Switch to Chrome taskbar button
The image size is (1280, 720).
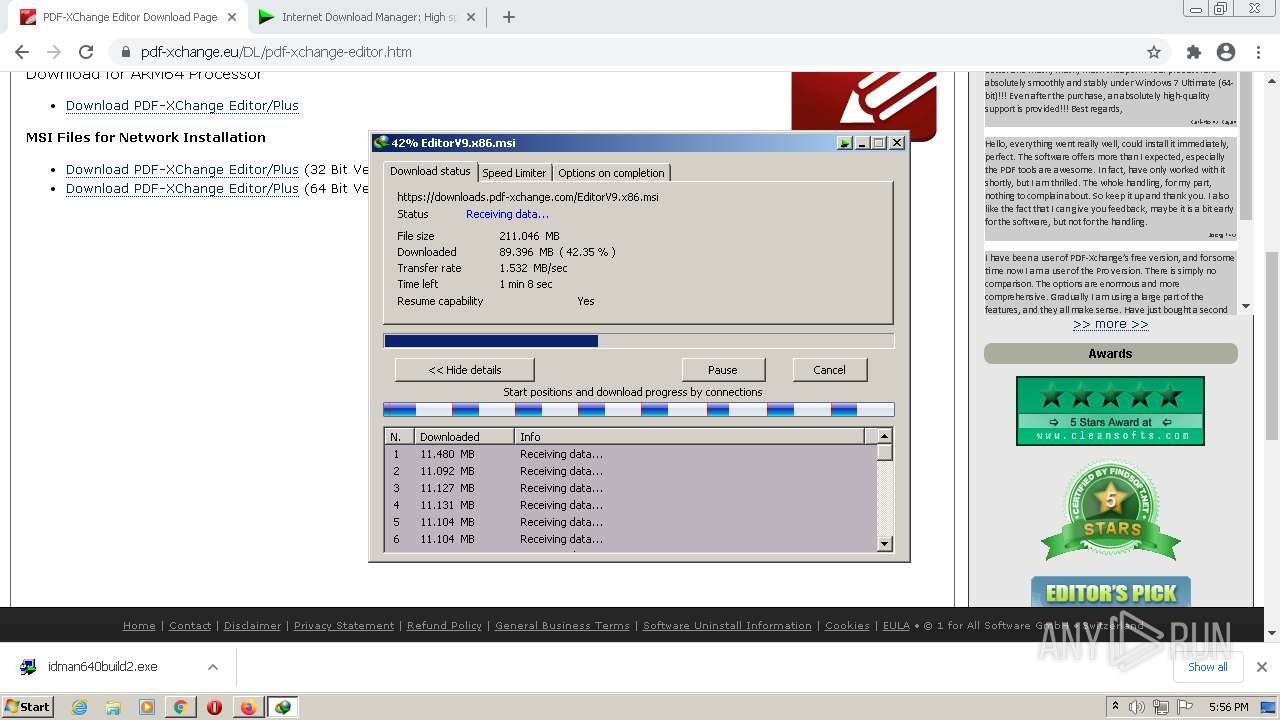(x=181, y=707)
